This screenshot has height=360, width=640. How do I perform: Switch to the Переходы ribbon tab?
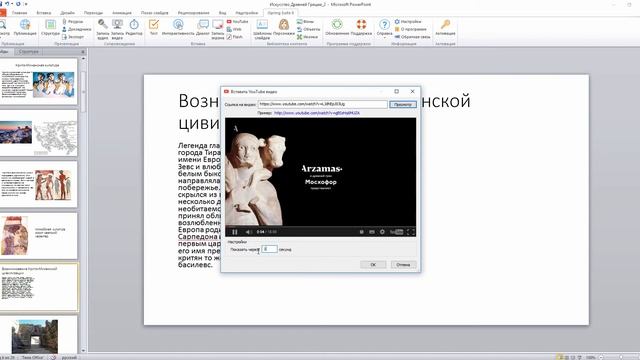pos(93,13)
